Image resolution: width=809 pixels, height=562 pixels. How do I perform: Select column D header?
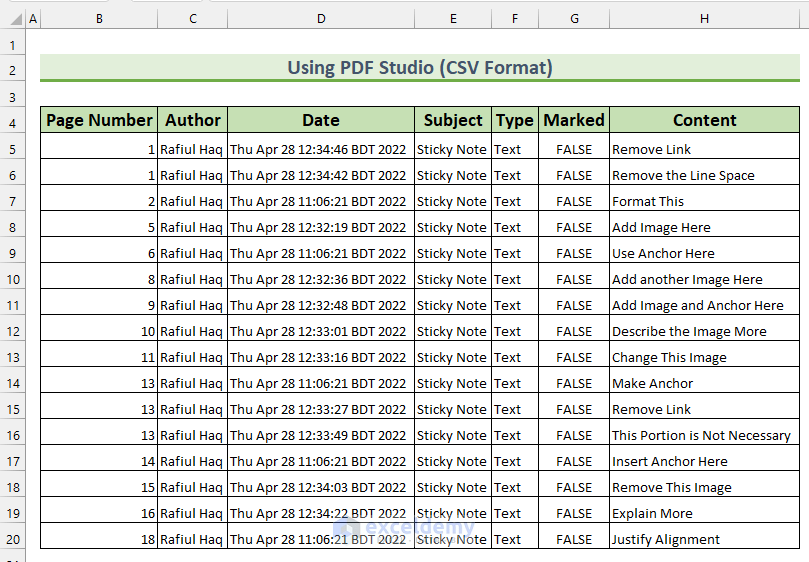321,19
